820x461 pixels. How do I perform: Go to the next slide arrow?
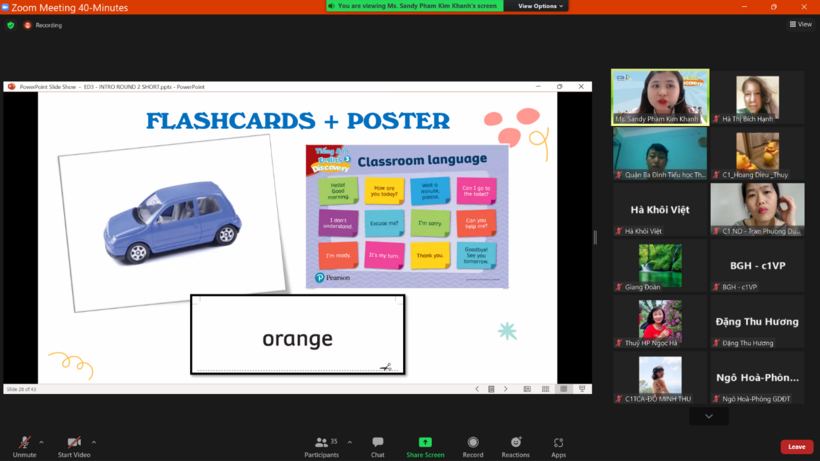(x=505, y=389)
